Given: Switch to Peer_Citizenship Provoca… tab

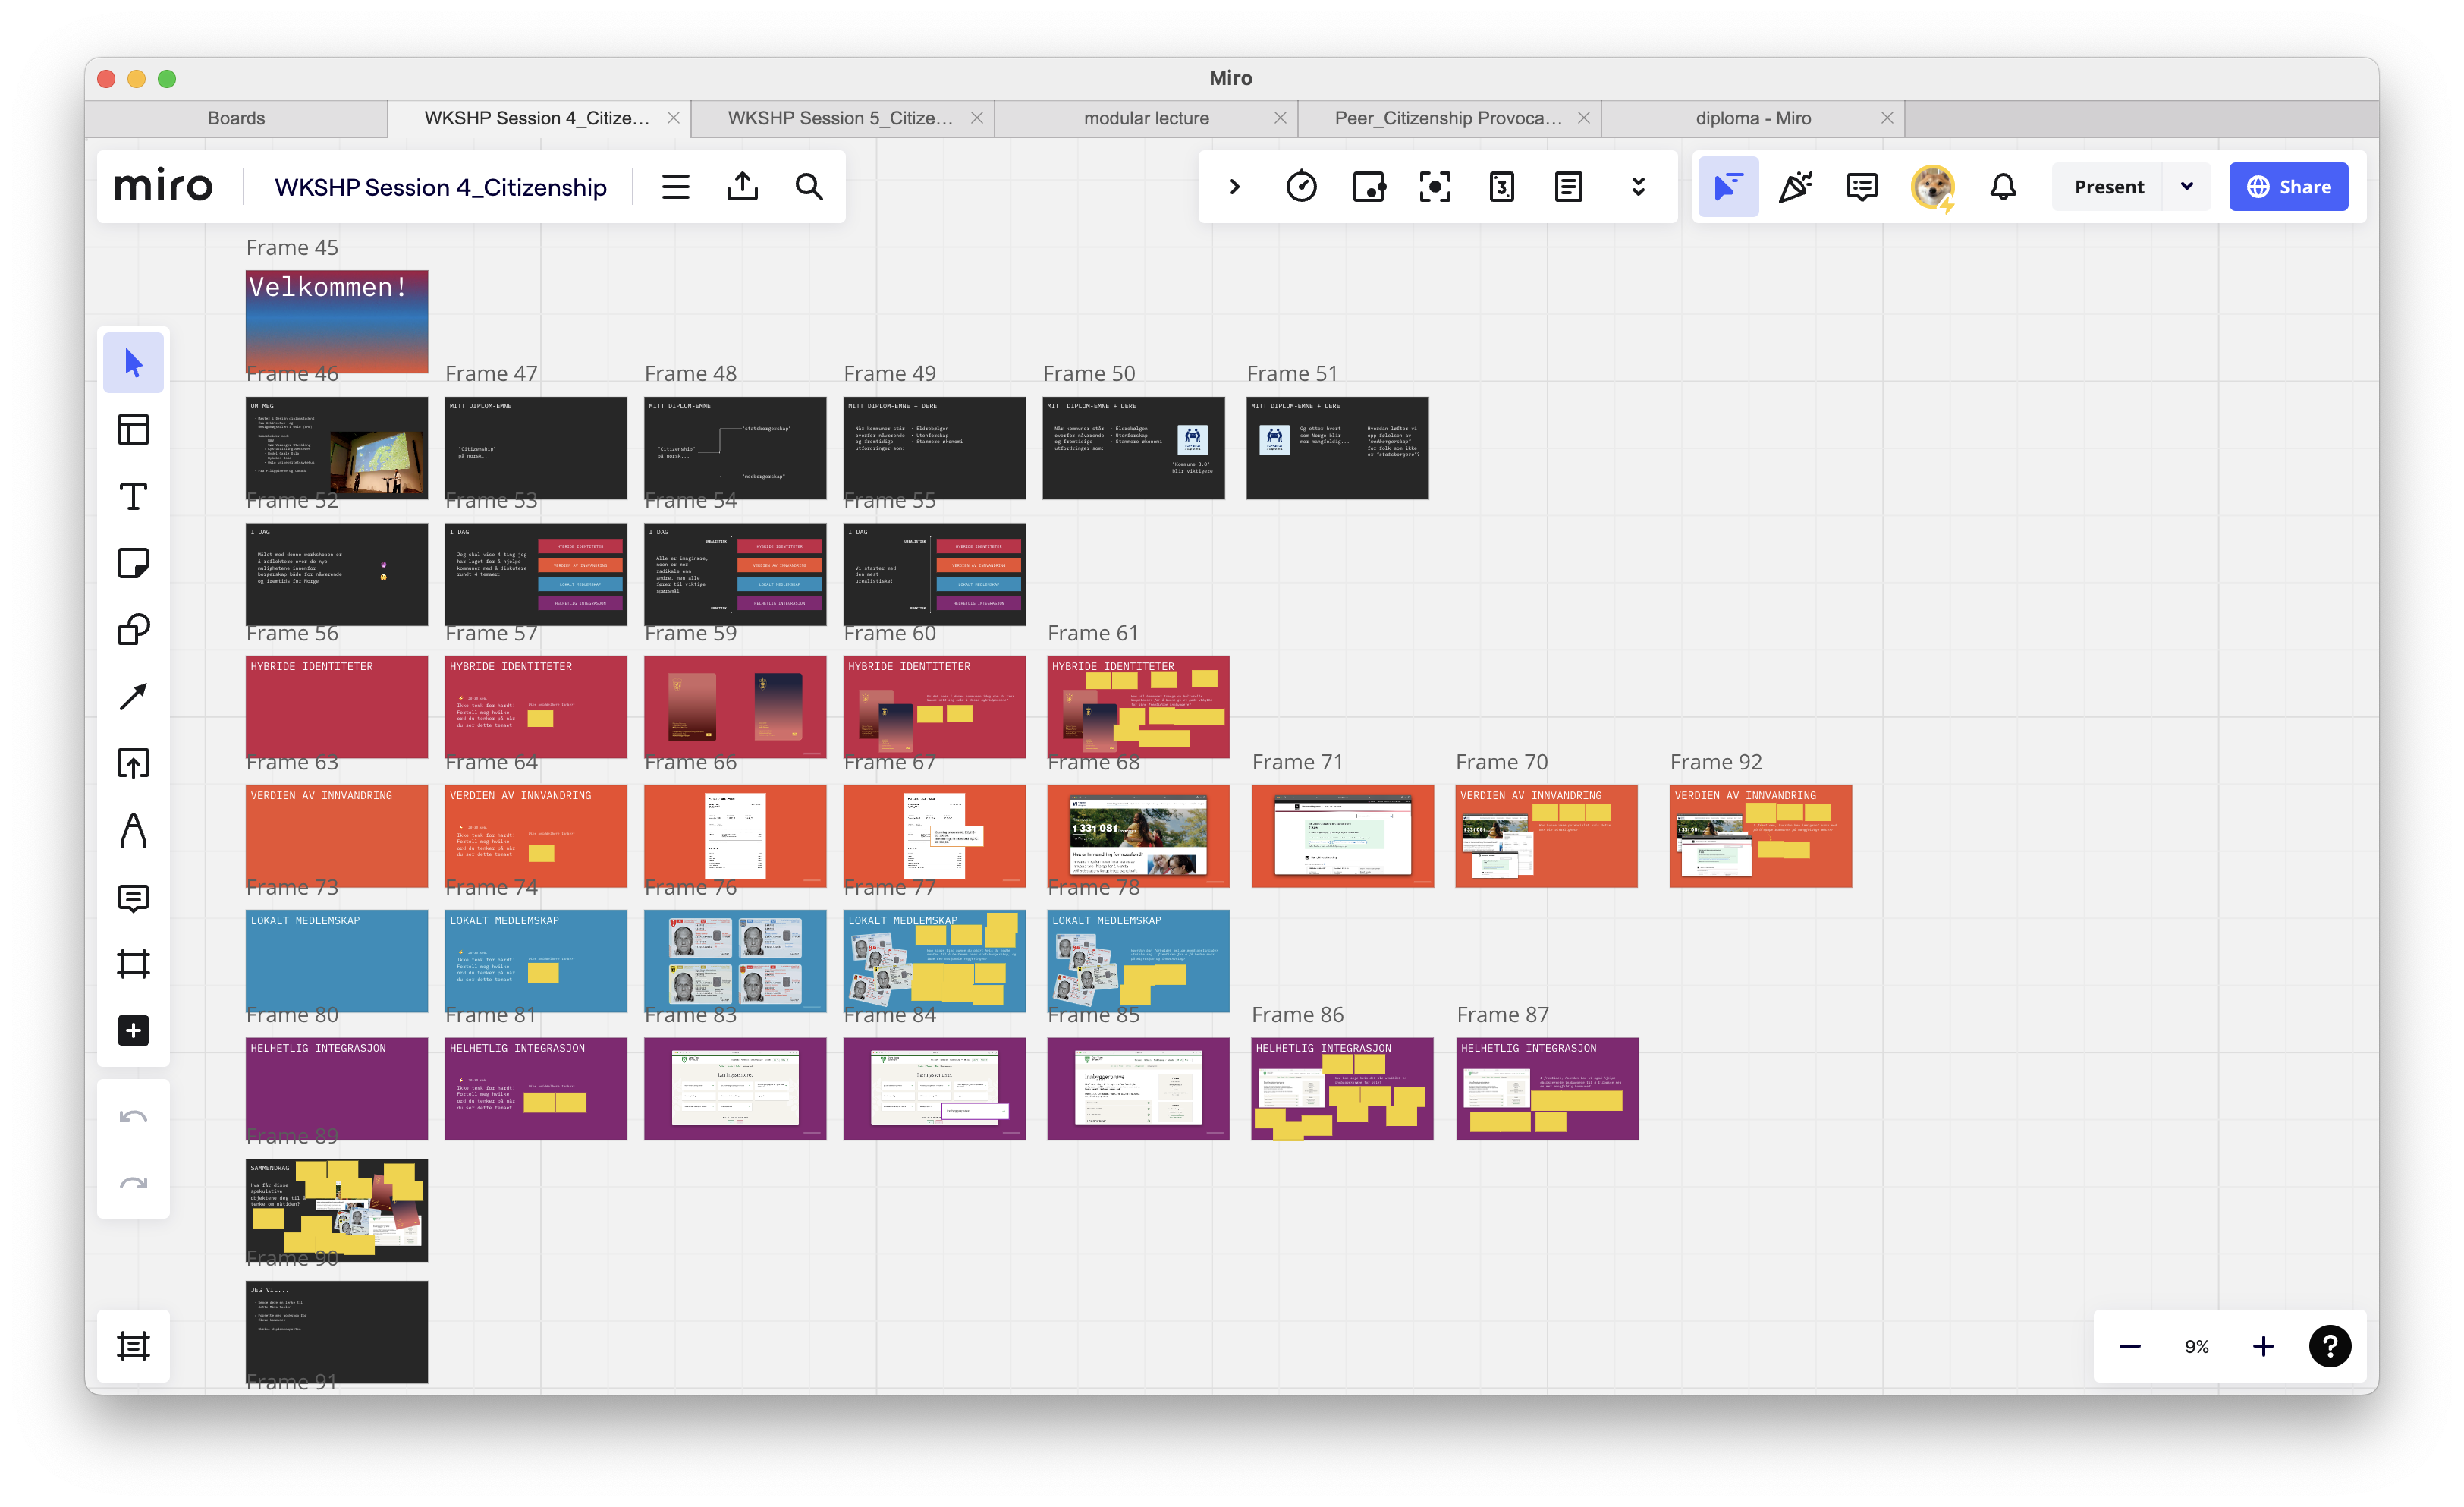Looking at the screenshot, I should click(x=1448, y=118).
